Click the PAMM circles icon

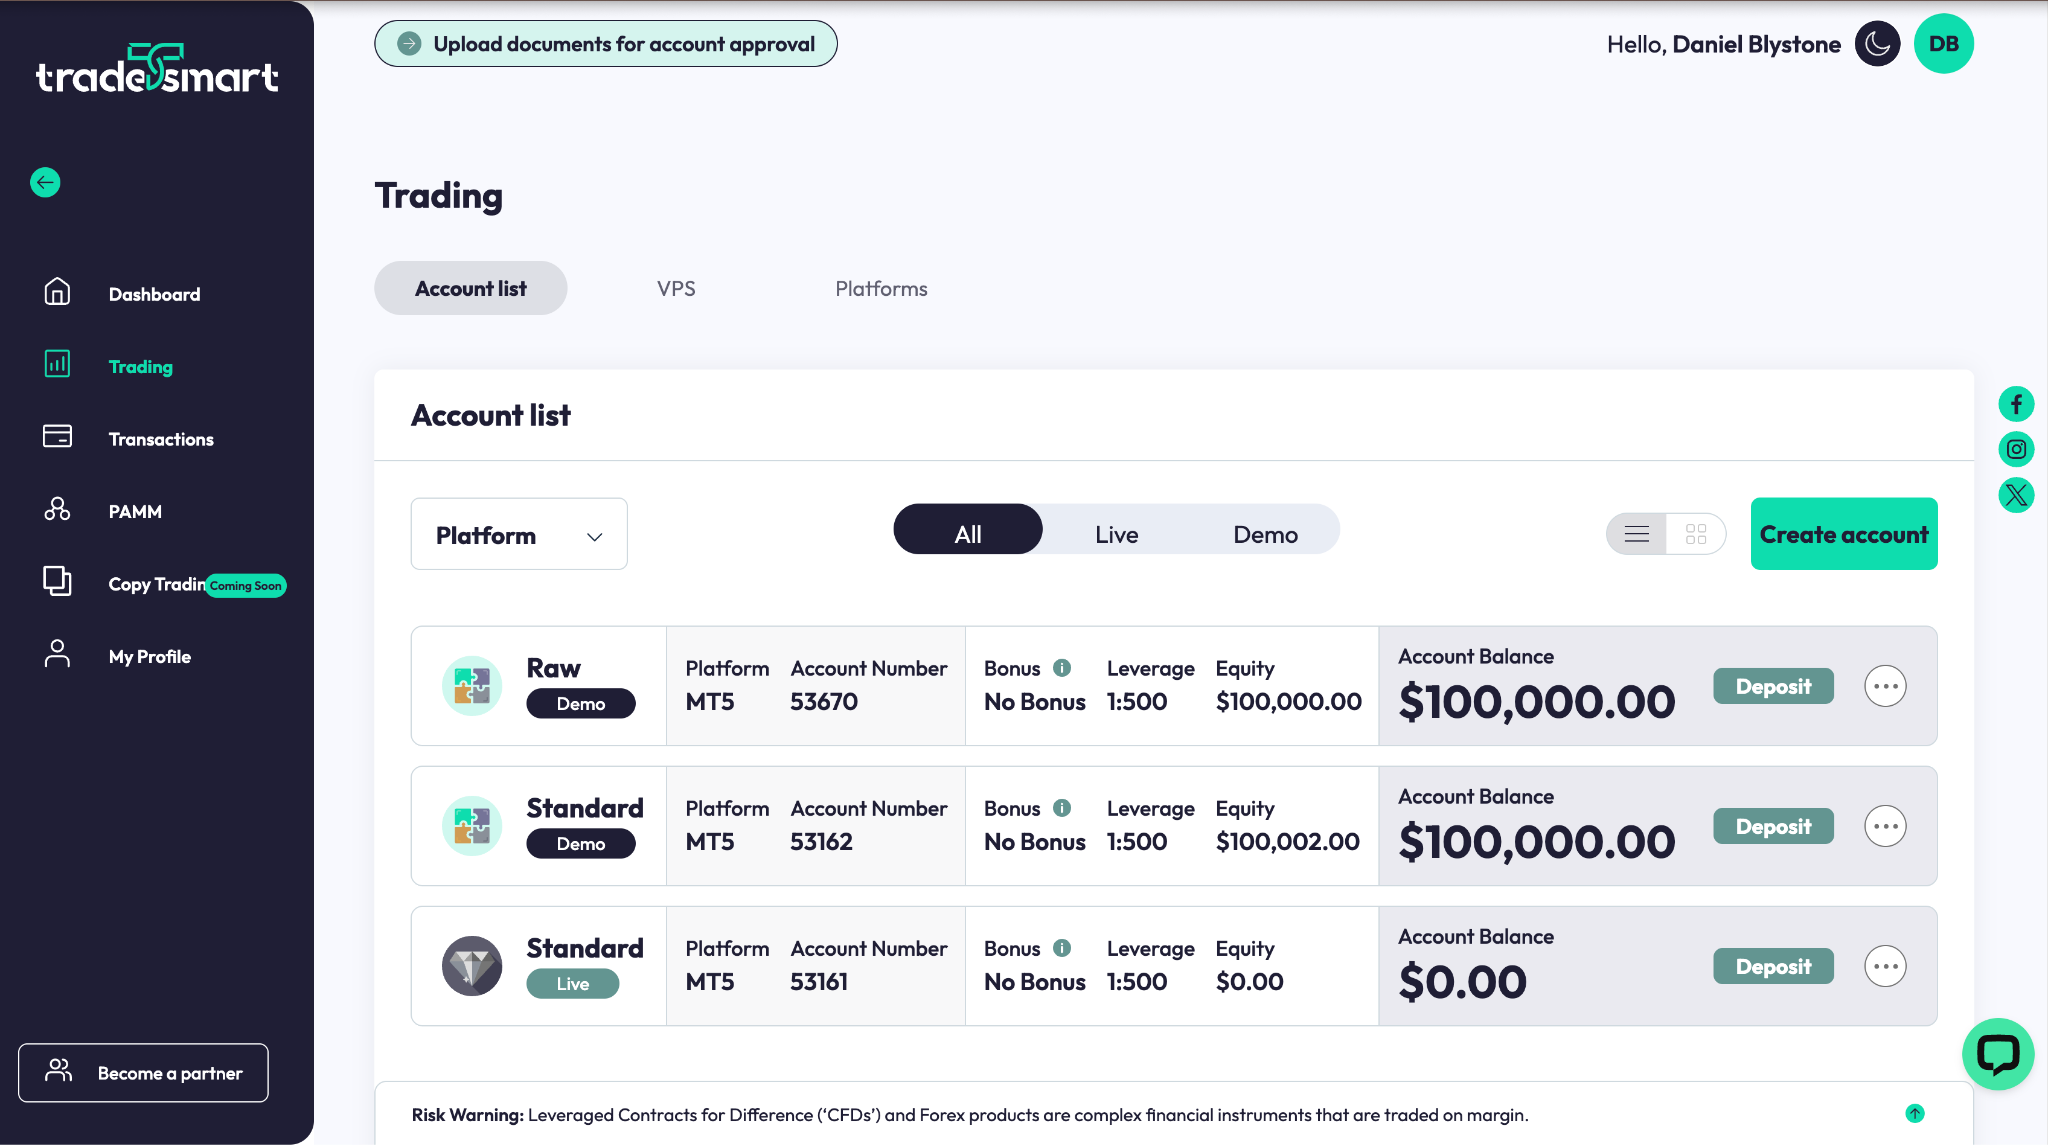click(x=57, y=509)
